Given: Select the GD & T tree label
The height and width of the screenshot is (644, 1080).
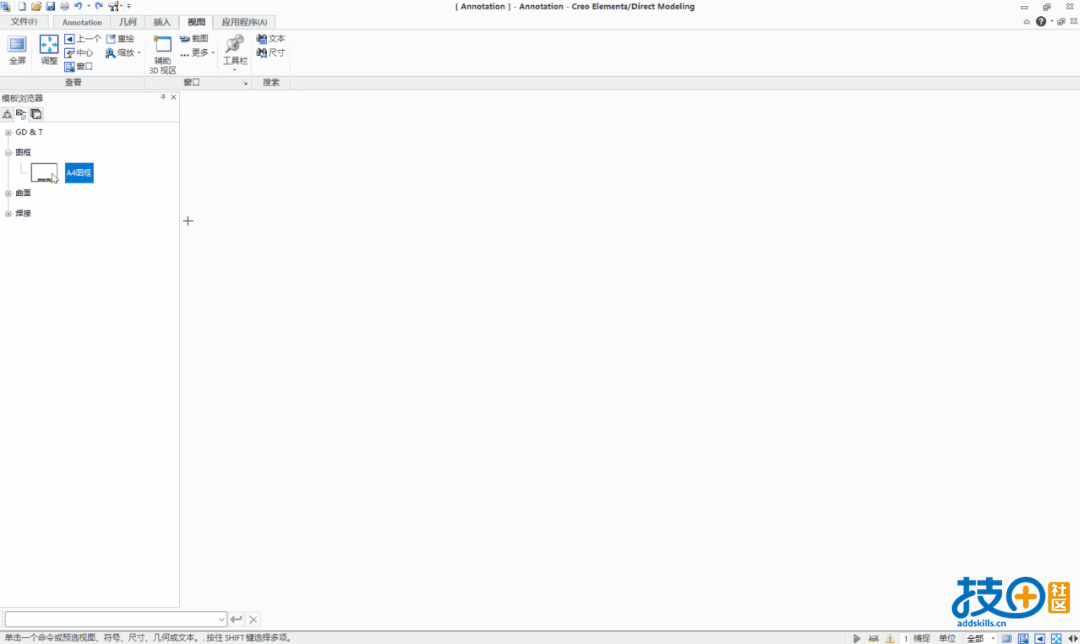Looking at the screenshot, I should (29, 132).
